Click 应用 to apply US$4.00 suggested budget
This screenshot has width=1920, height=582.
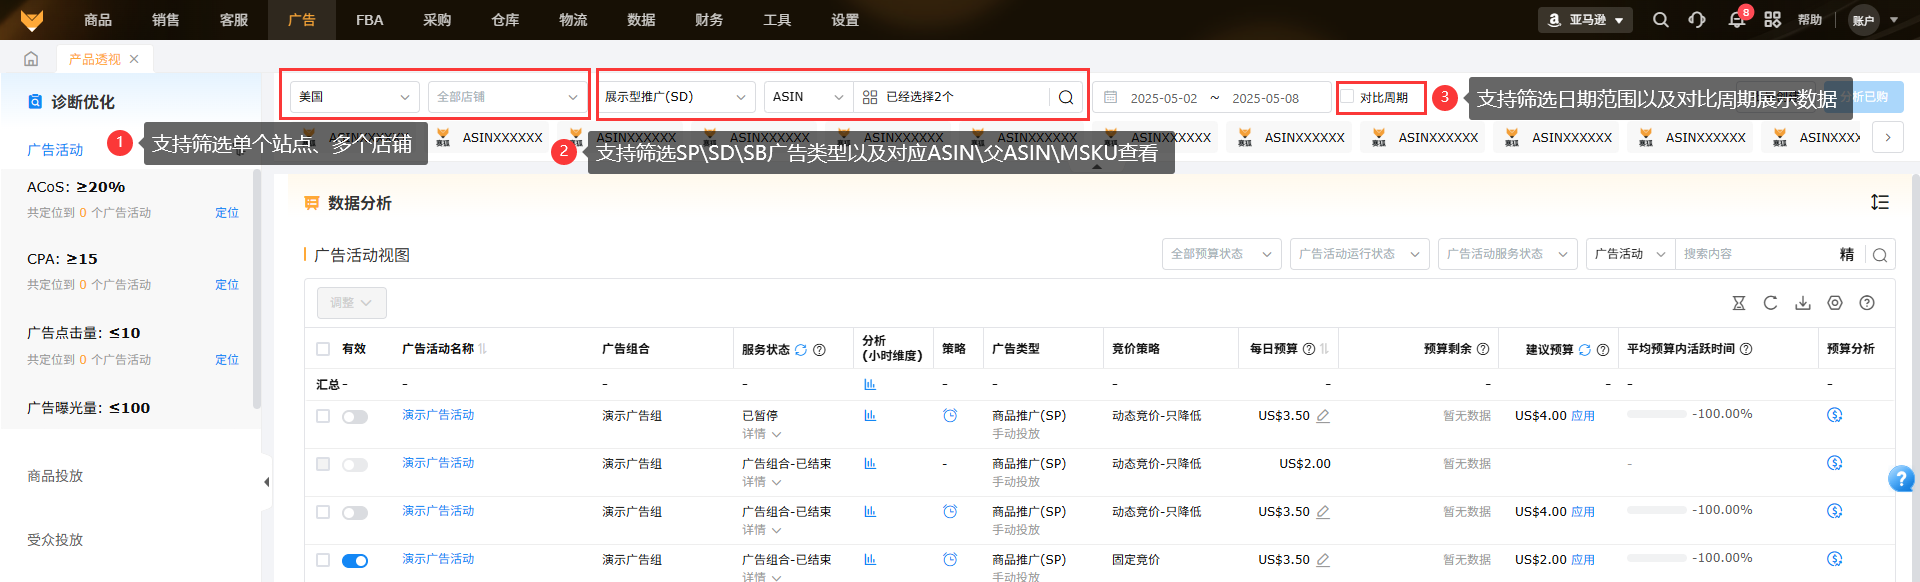pos(1583,416)
